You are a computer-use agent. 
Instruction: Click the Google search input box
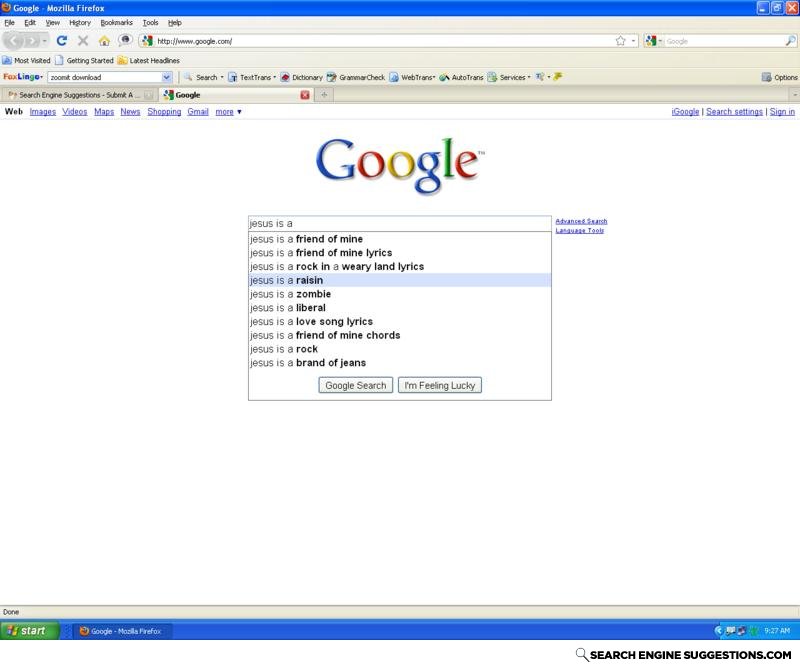coord(399,224)
